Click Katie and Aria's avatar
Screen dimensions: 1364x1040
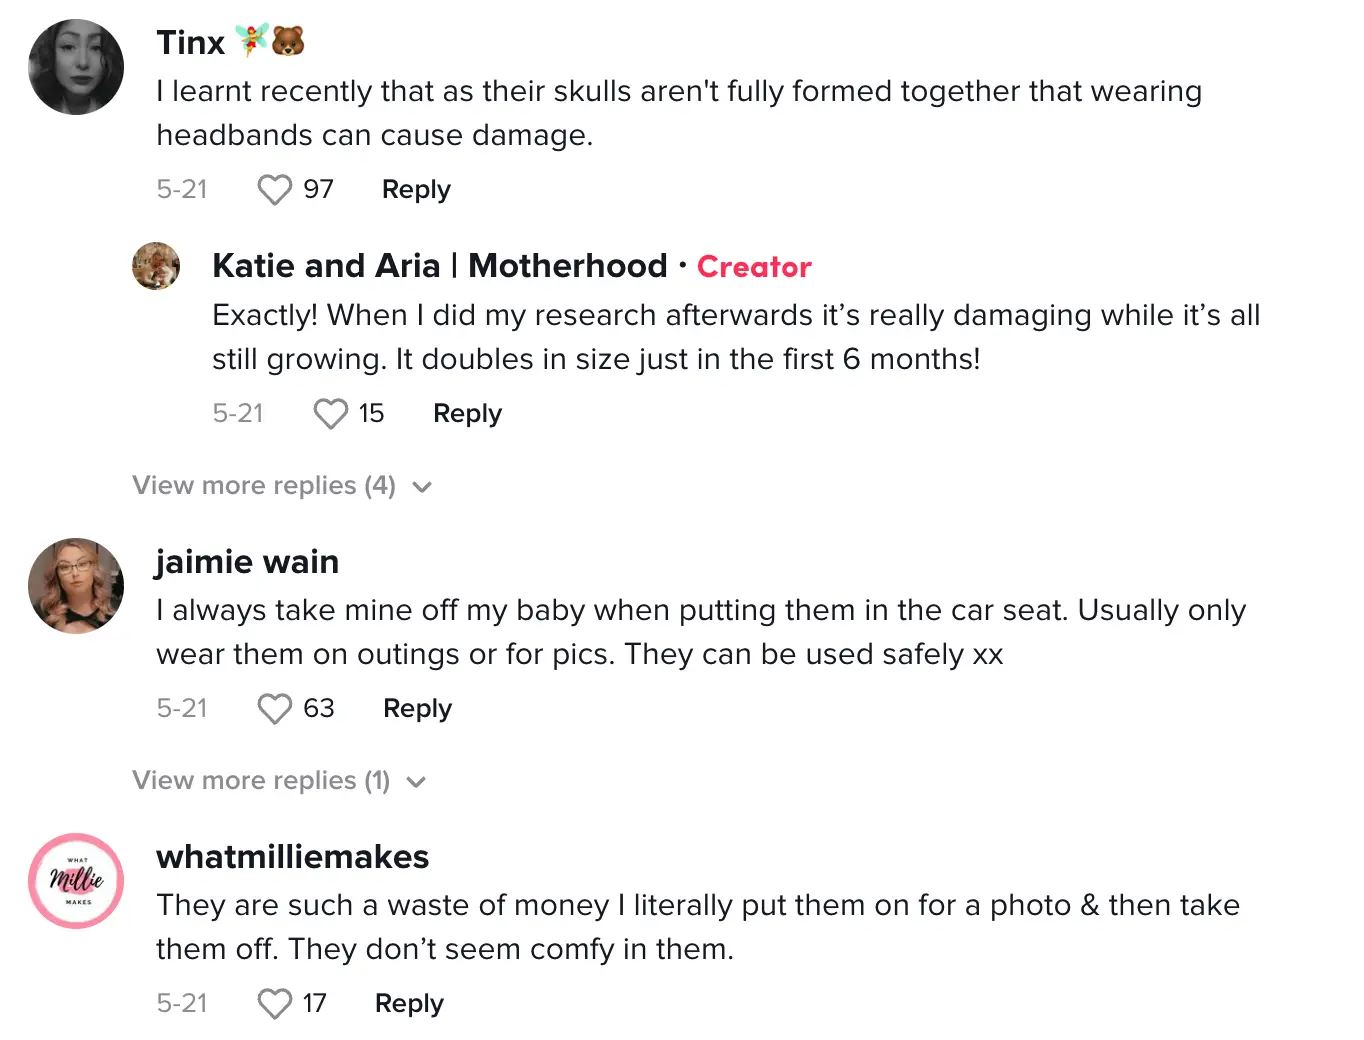(156, 265)
